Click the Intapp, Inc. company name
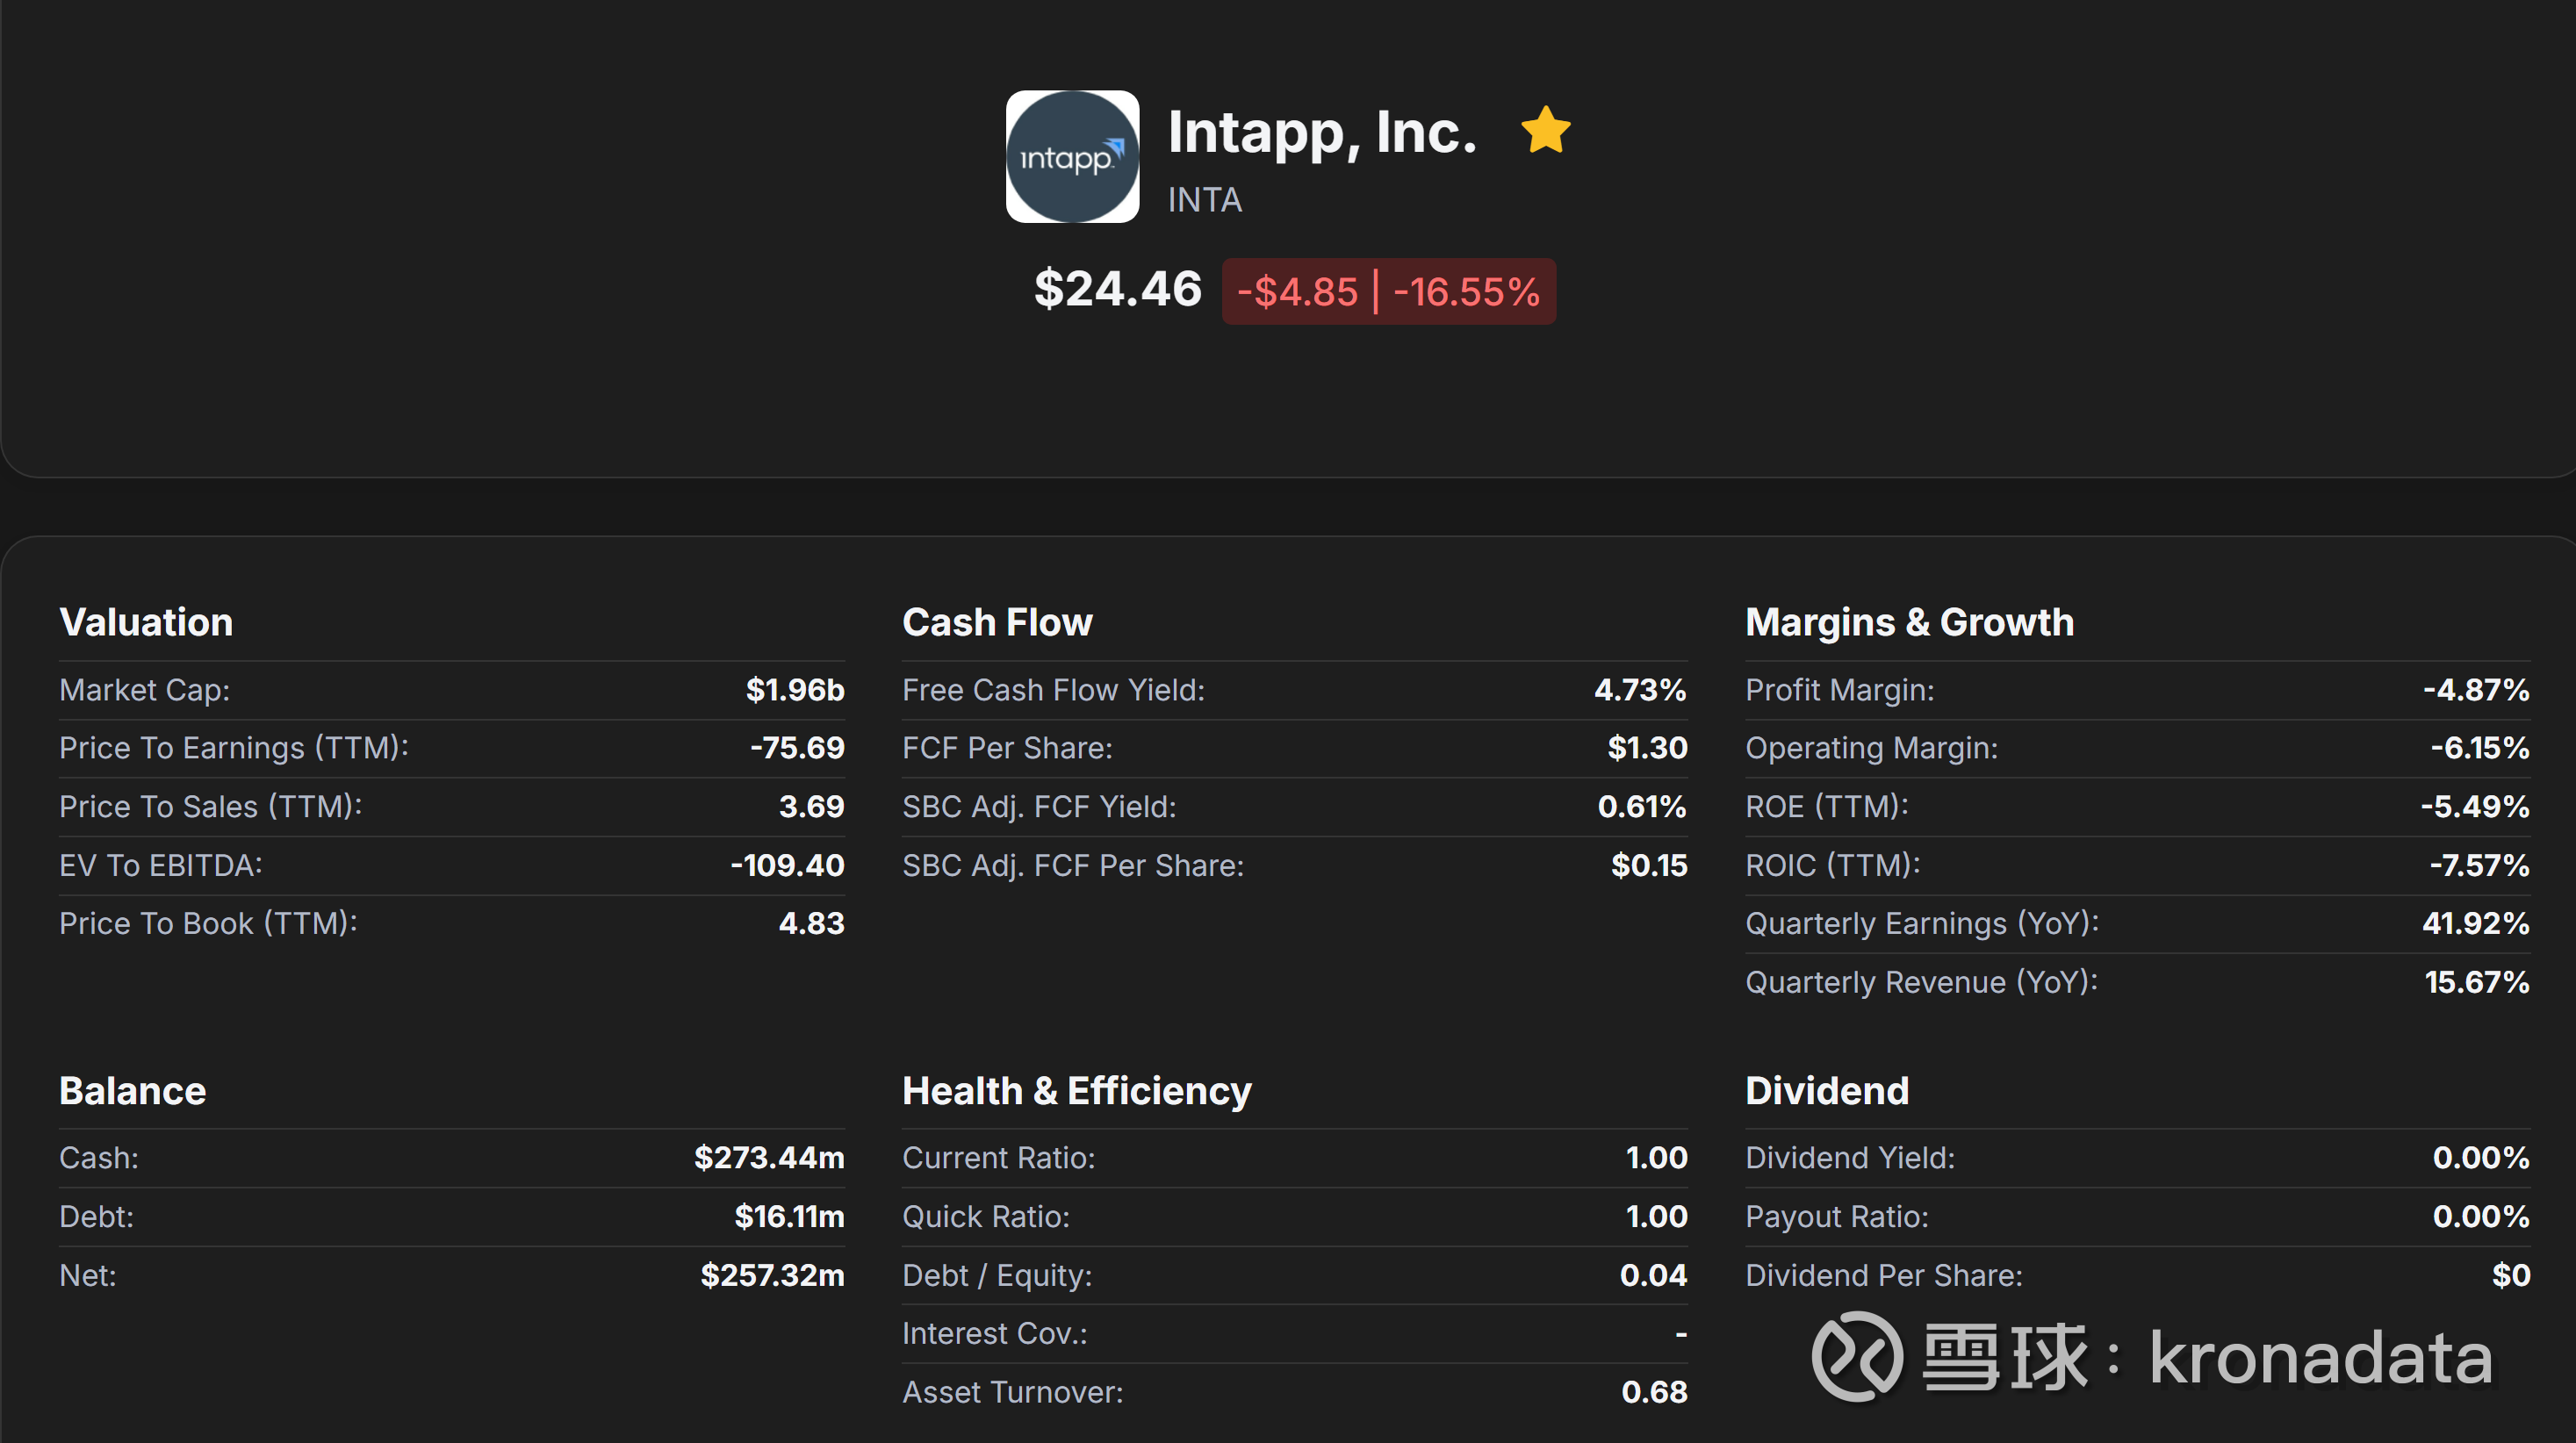 1322,132
